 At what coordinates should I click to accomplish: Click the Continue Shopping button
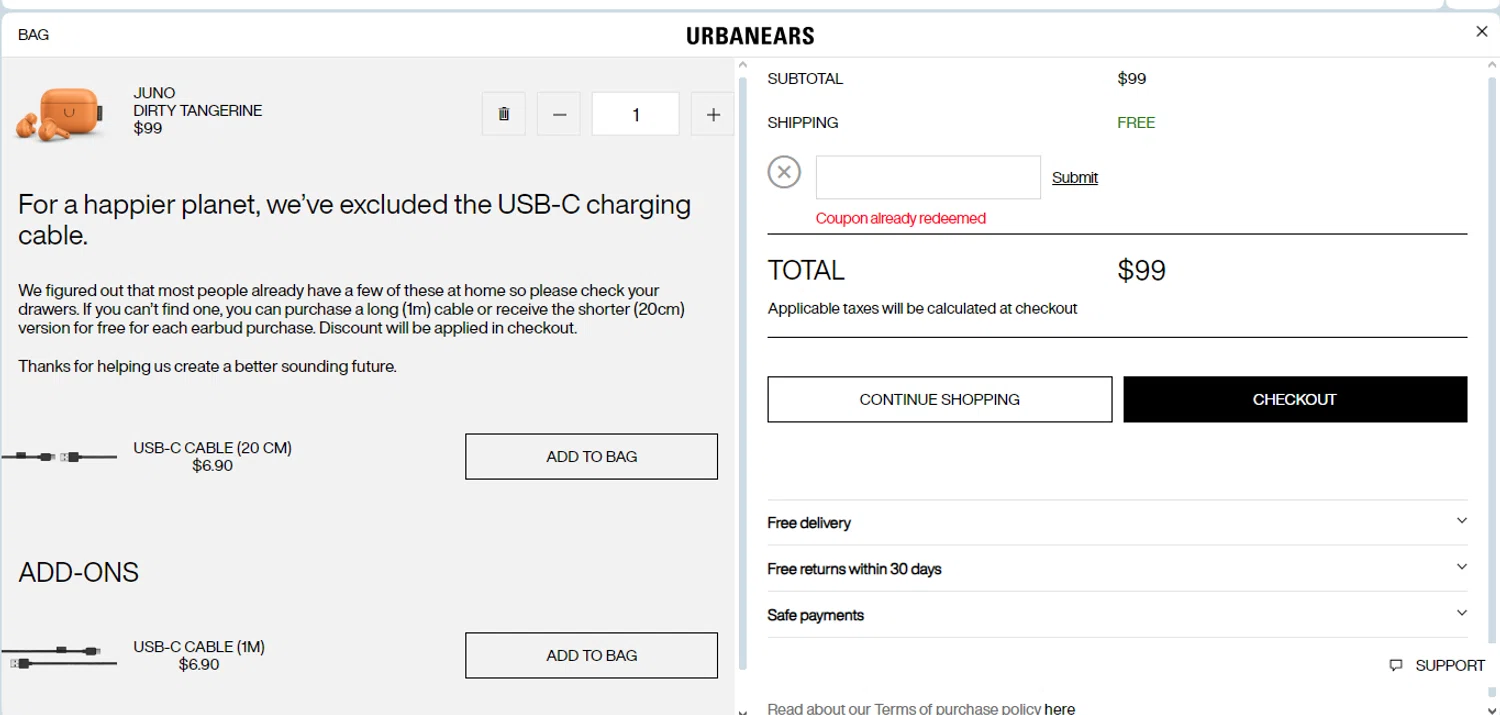tap(940, 399)
